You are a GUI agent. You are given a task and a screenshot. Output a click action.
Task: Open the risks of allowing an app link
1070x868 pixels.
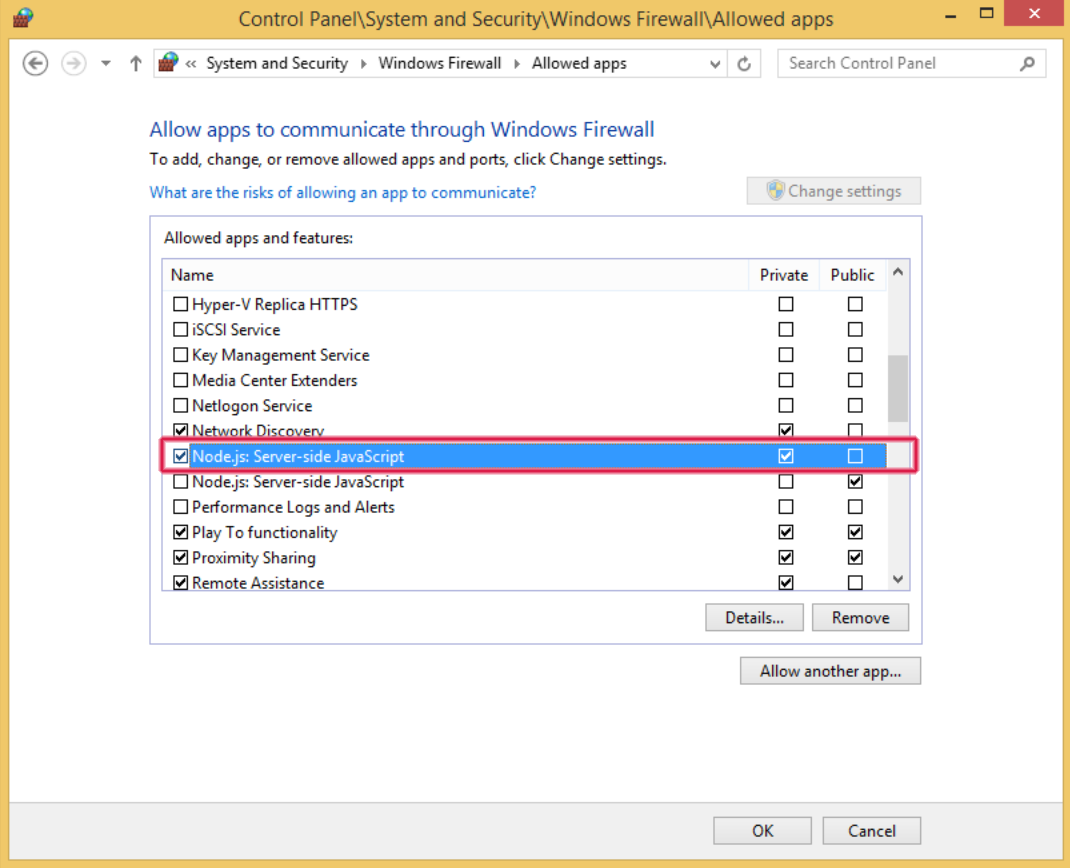click(x=343, y=192)
